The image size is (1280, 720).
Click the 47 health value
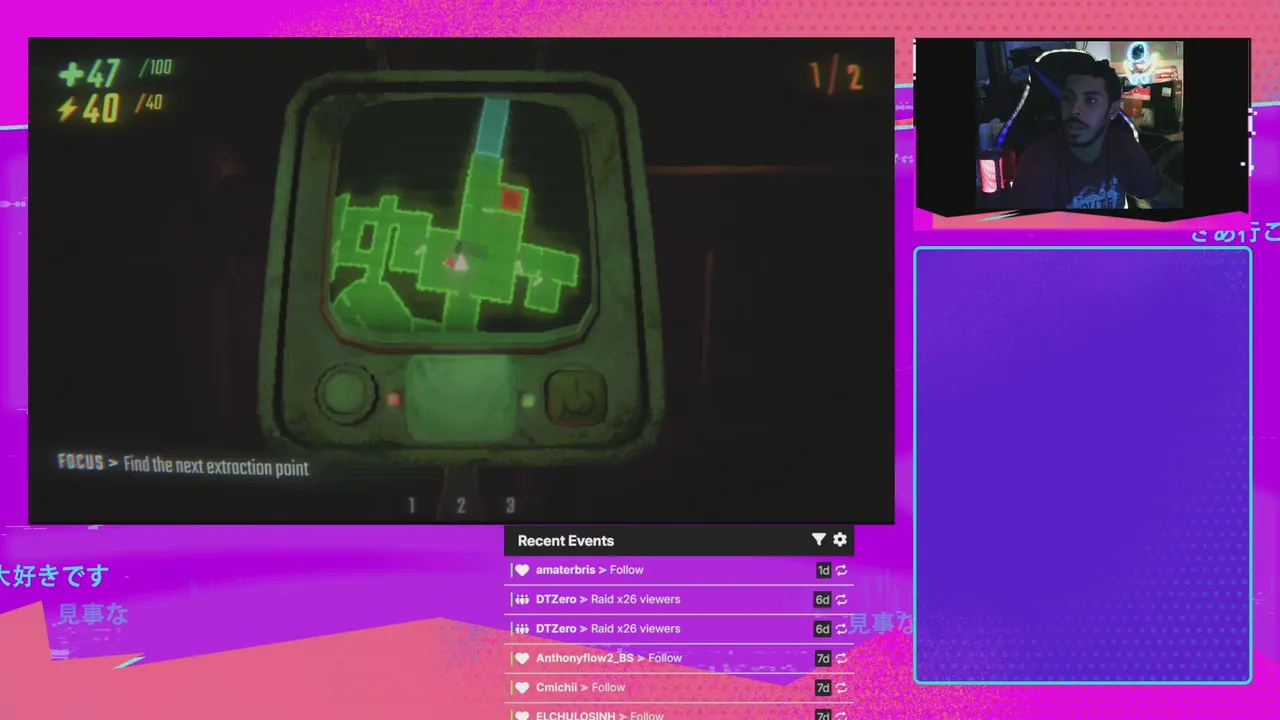click(x=102, y=73)
